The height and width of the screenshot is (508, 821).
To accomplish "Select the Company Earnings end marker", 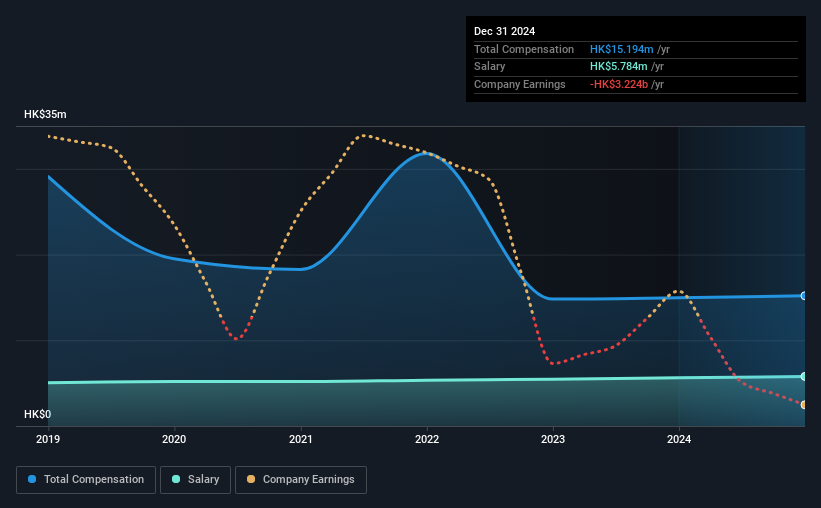I will 804,405.
